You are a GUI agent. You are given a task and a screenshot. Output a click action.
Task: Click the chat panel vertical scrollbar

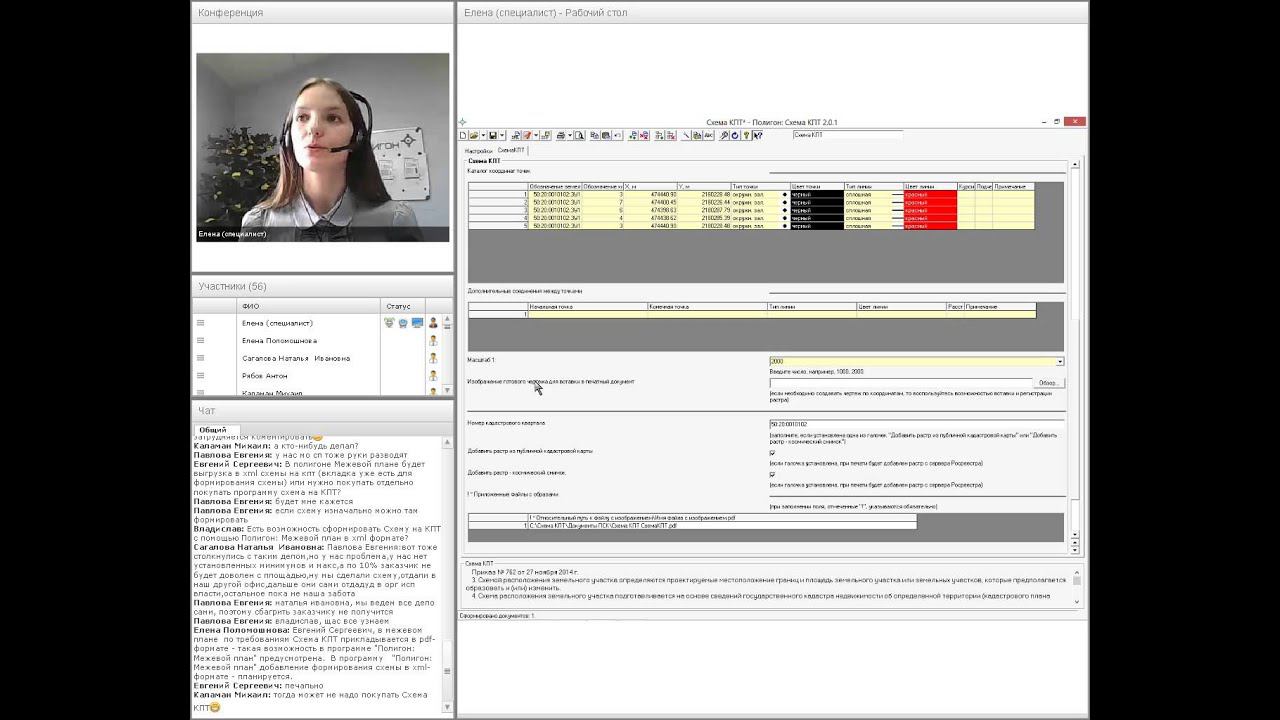448,575
